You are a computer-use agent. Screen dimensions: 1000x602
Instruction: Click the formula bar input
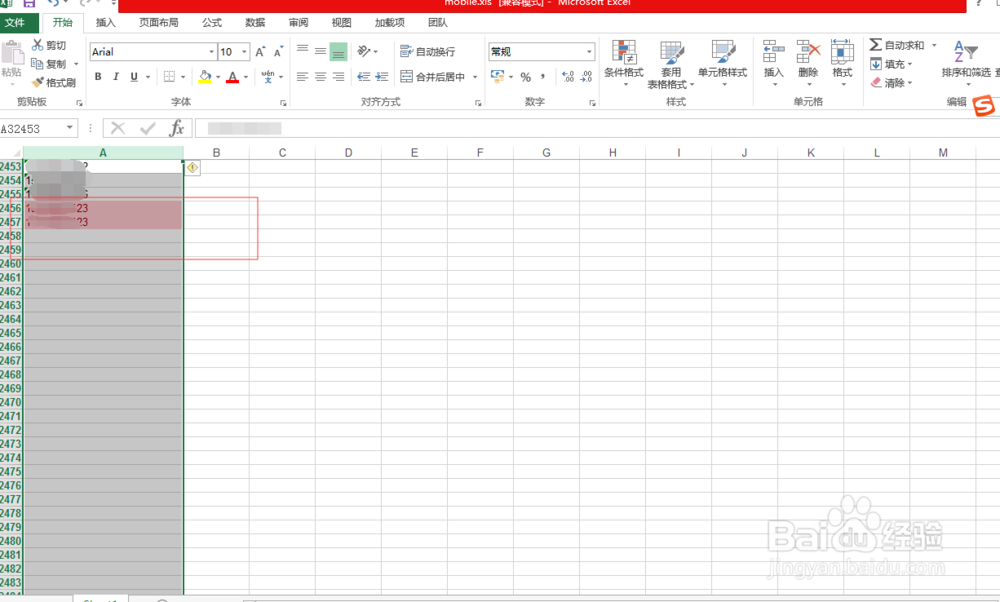[596, 128]
